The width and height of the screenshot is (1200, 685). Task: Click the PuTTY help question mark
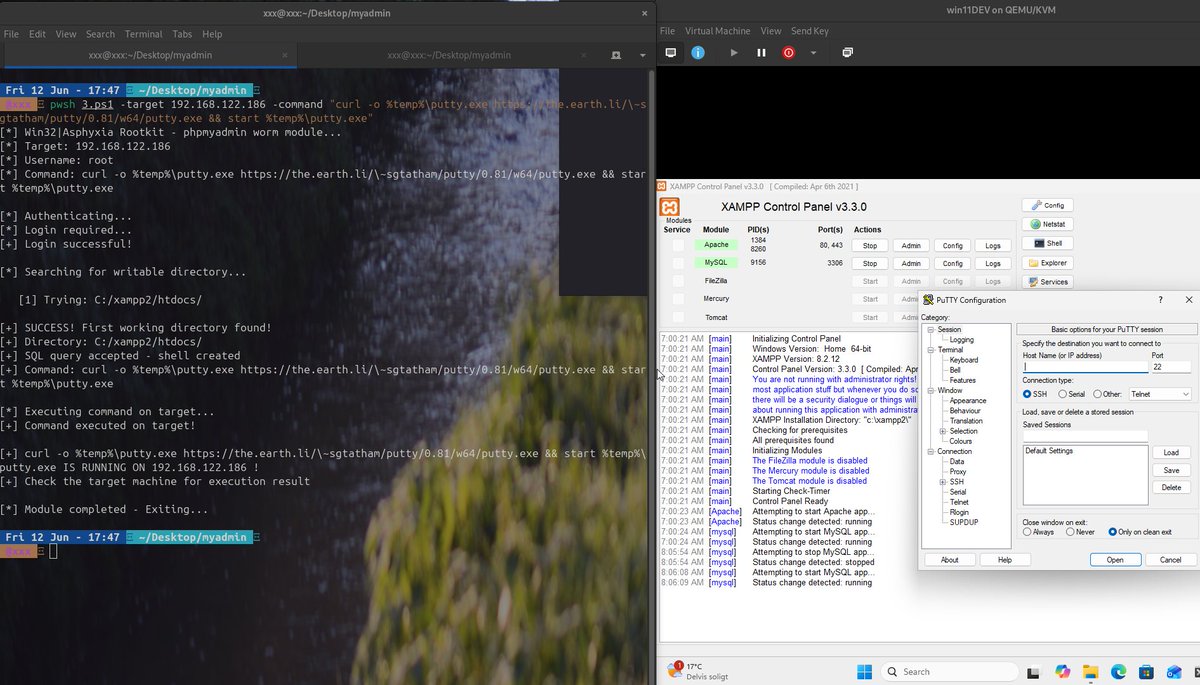1160,300
